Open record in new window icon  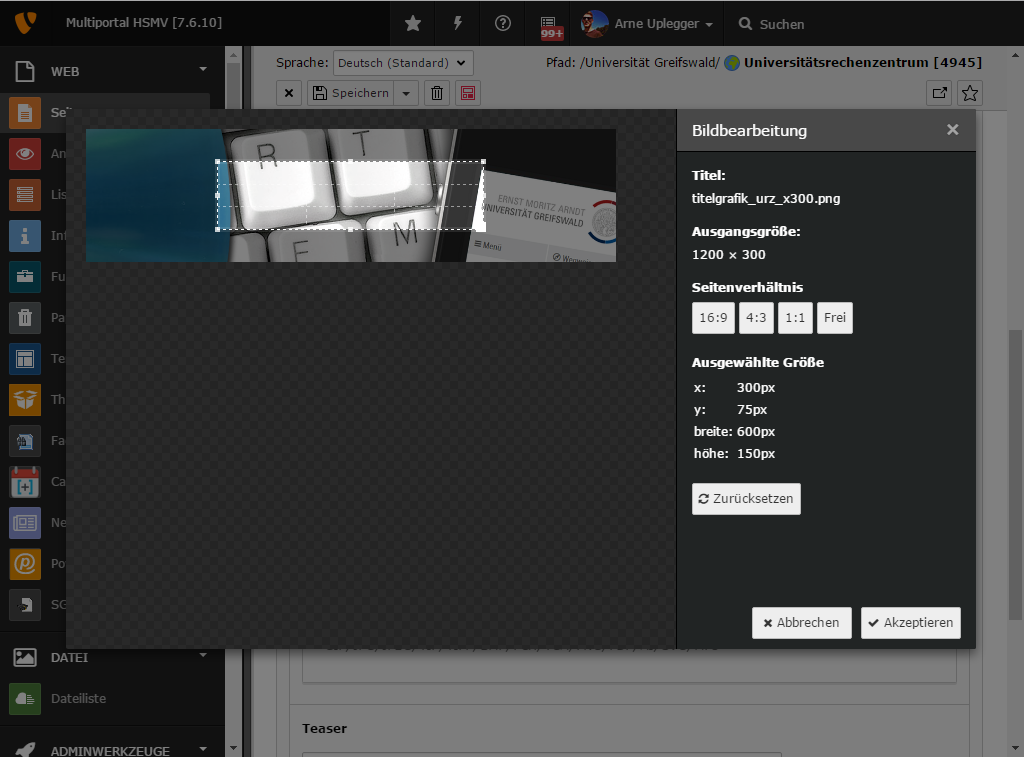(x=939, y=93)
